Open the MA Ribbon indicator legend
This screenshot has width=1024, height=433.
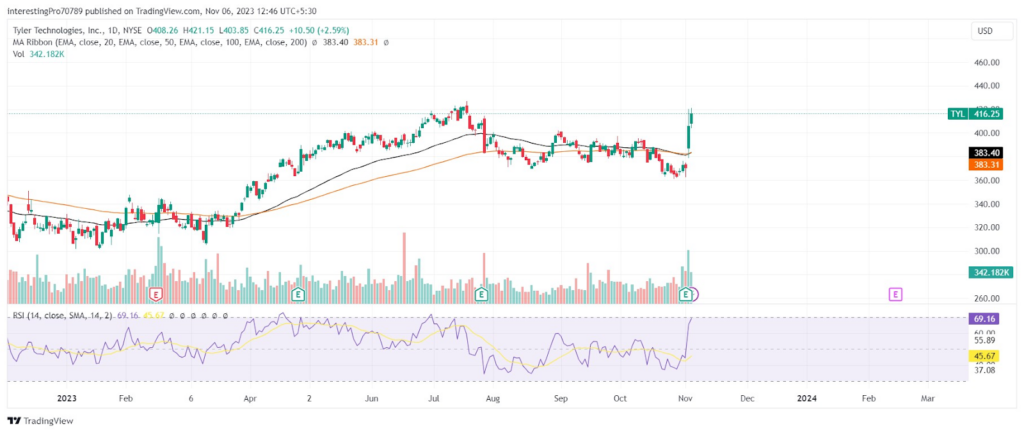[160, 42]
